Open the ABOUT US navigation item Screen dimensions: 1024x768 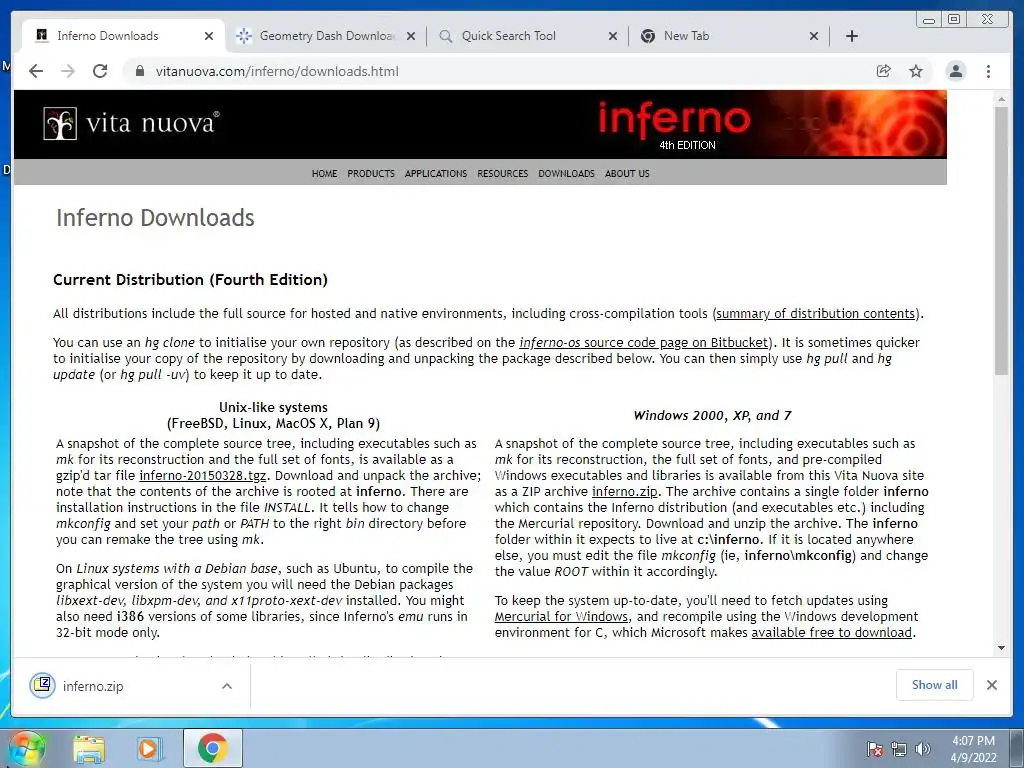point(627,174)
